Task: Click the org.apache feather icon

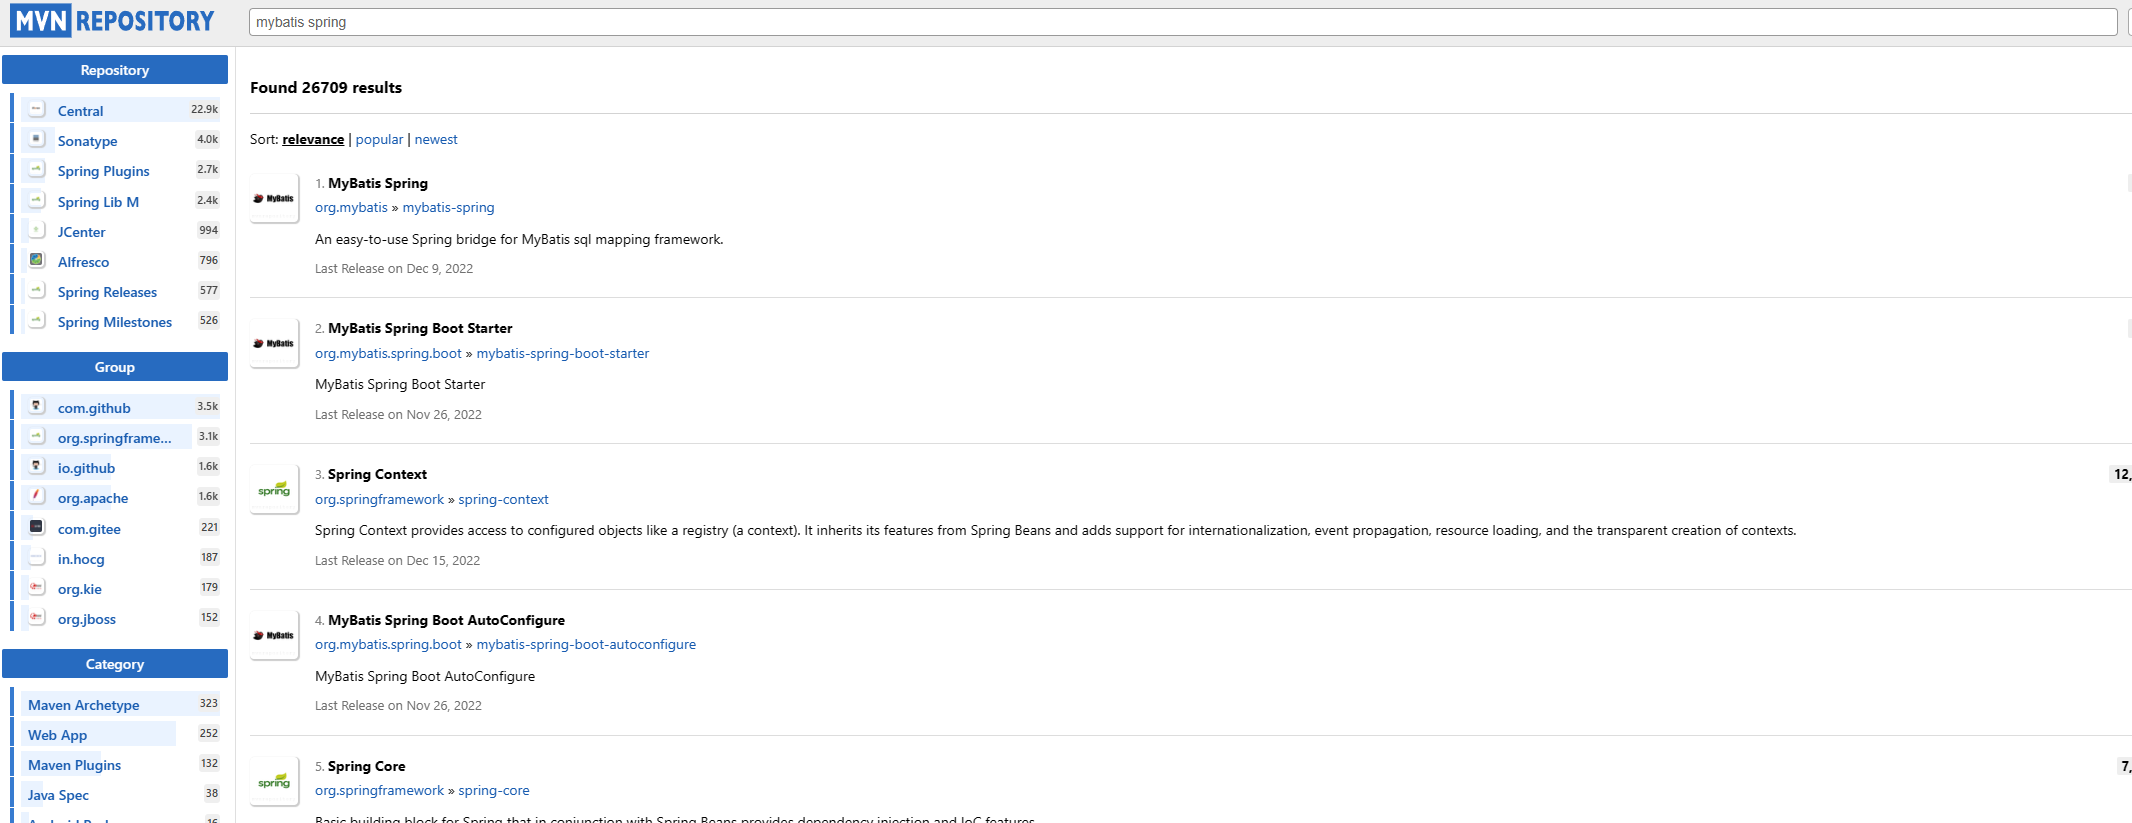Action: point(37,496)
